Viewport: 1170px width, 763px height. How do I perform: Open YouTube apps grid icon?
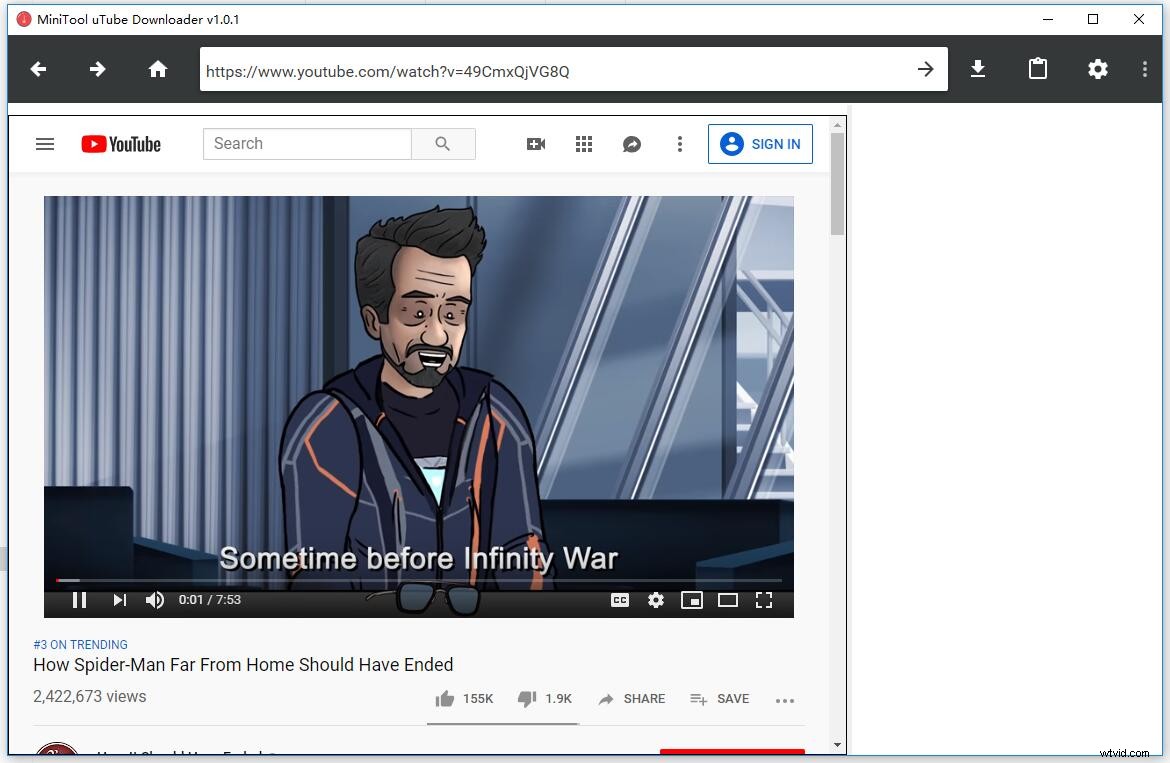pyautogui.click(x=584, y=144)
